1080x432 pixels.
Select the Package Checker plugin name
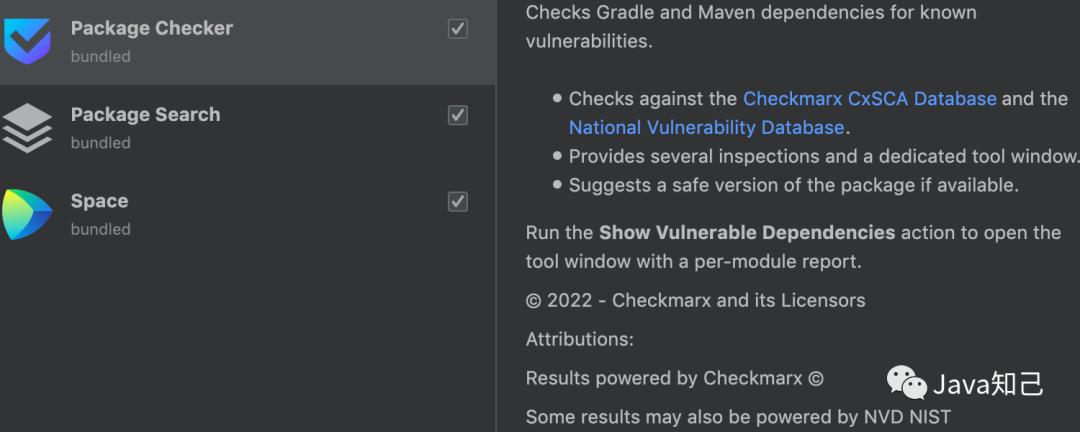(x=152, y=28)
